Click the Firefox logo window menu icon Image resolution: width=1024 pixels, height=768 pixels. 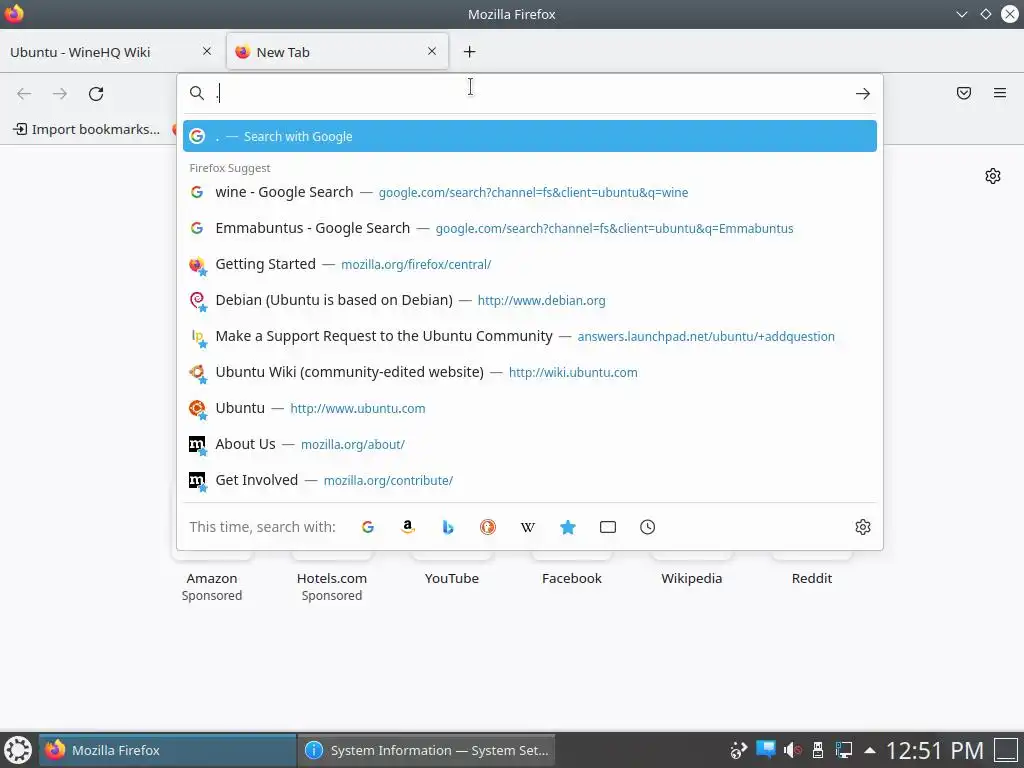(14, 14)
